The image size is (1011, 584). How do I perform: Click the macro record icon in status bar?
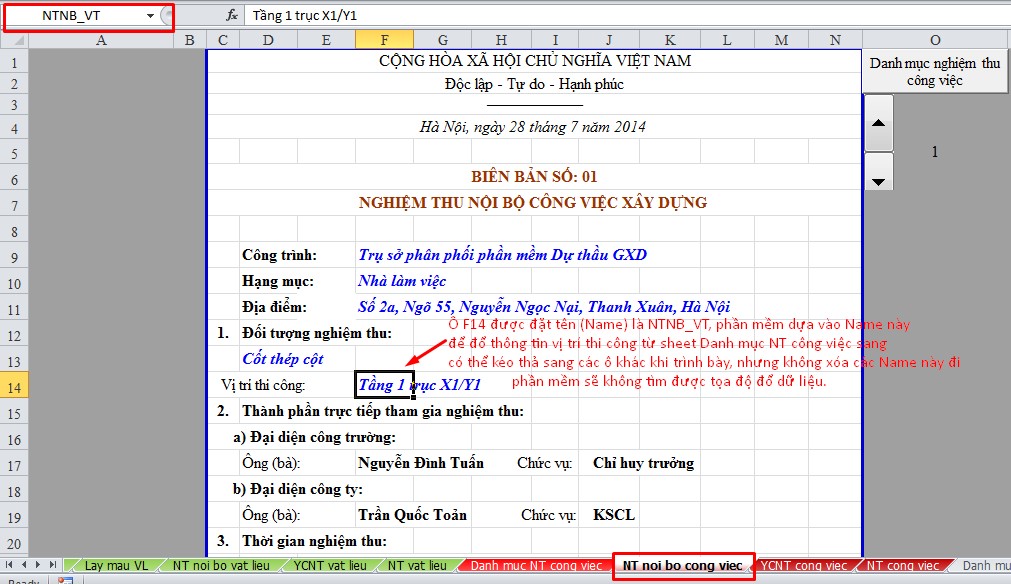[65, 581]
